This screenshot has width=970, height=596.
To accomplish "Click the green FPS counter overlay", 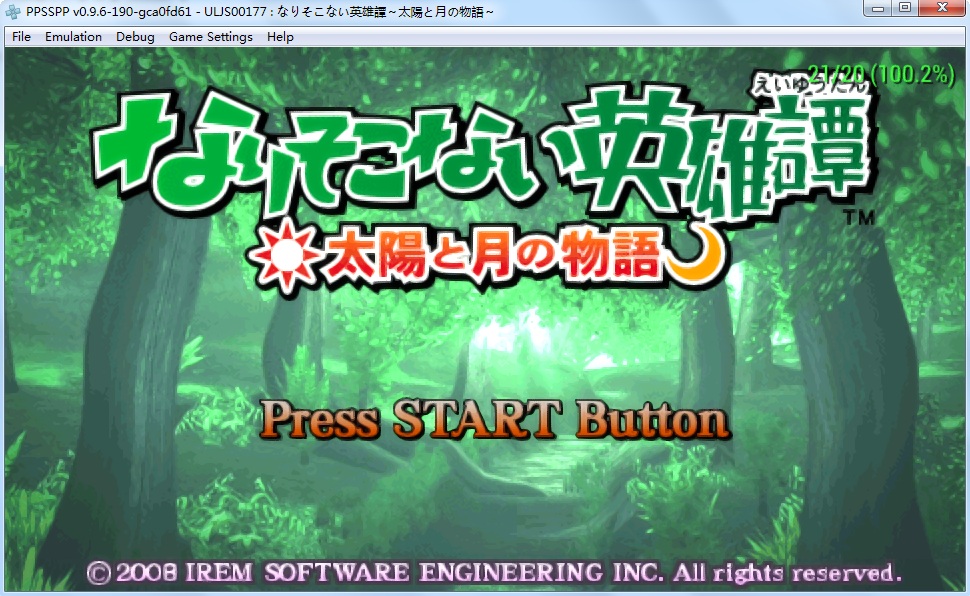I will pyautogui.click(x=881, y=74).
